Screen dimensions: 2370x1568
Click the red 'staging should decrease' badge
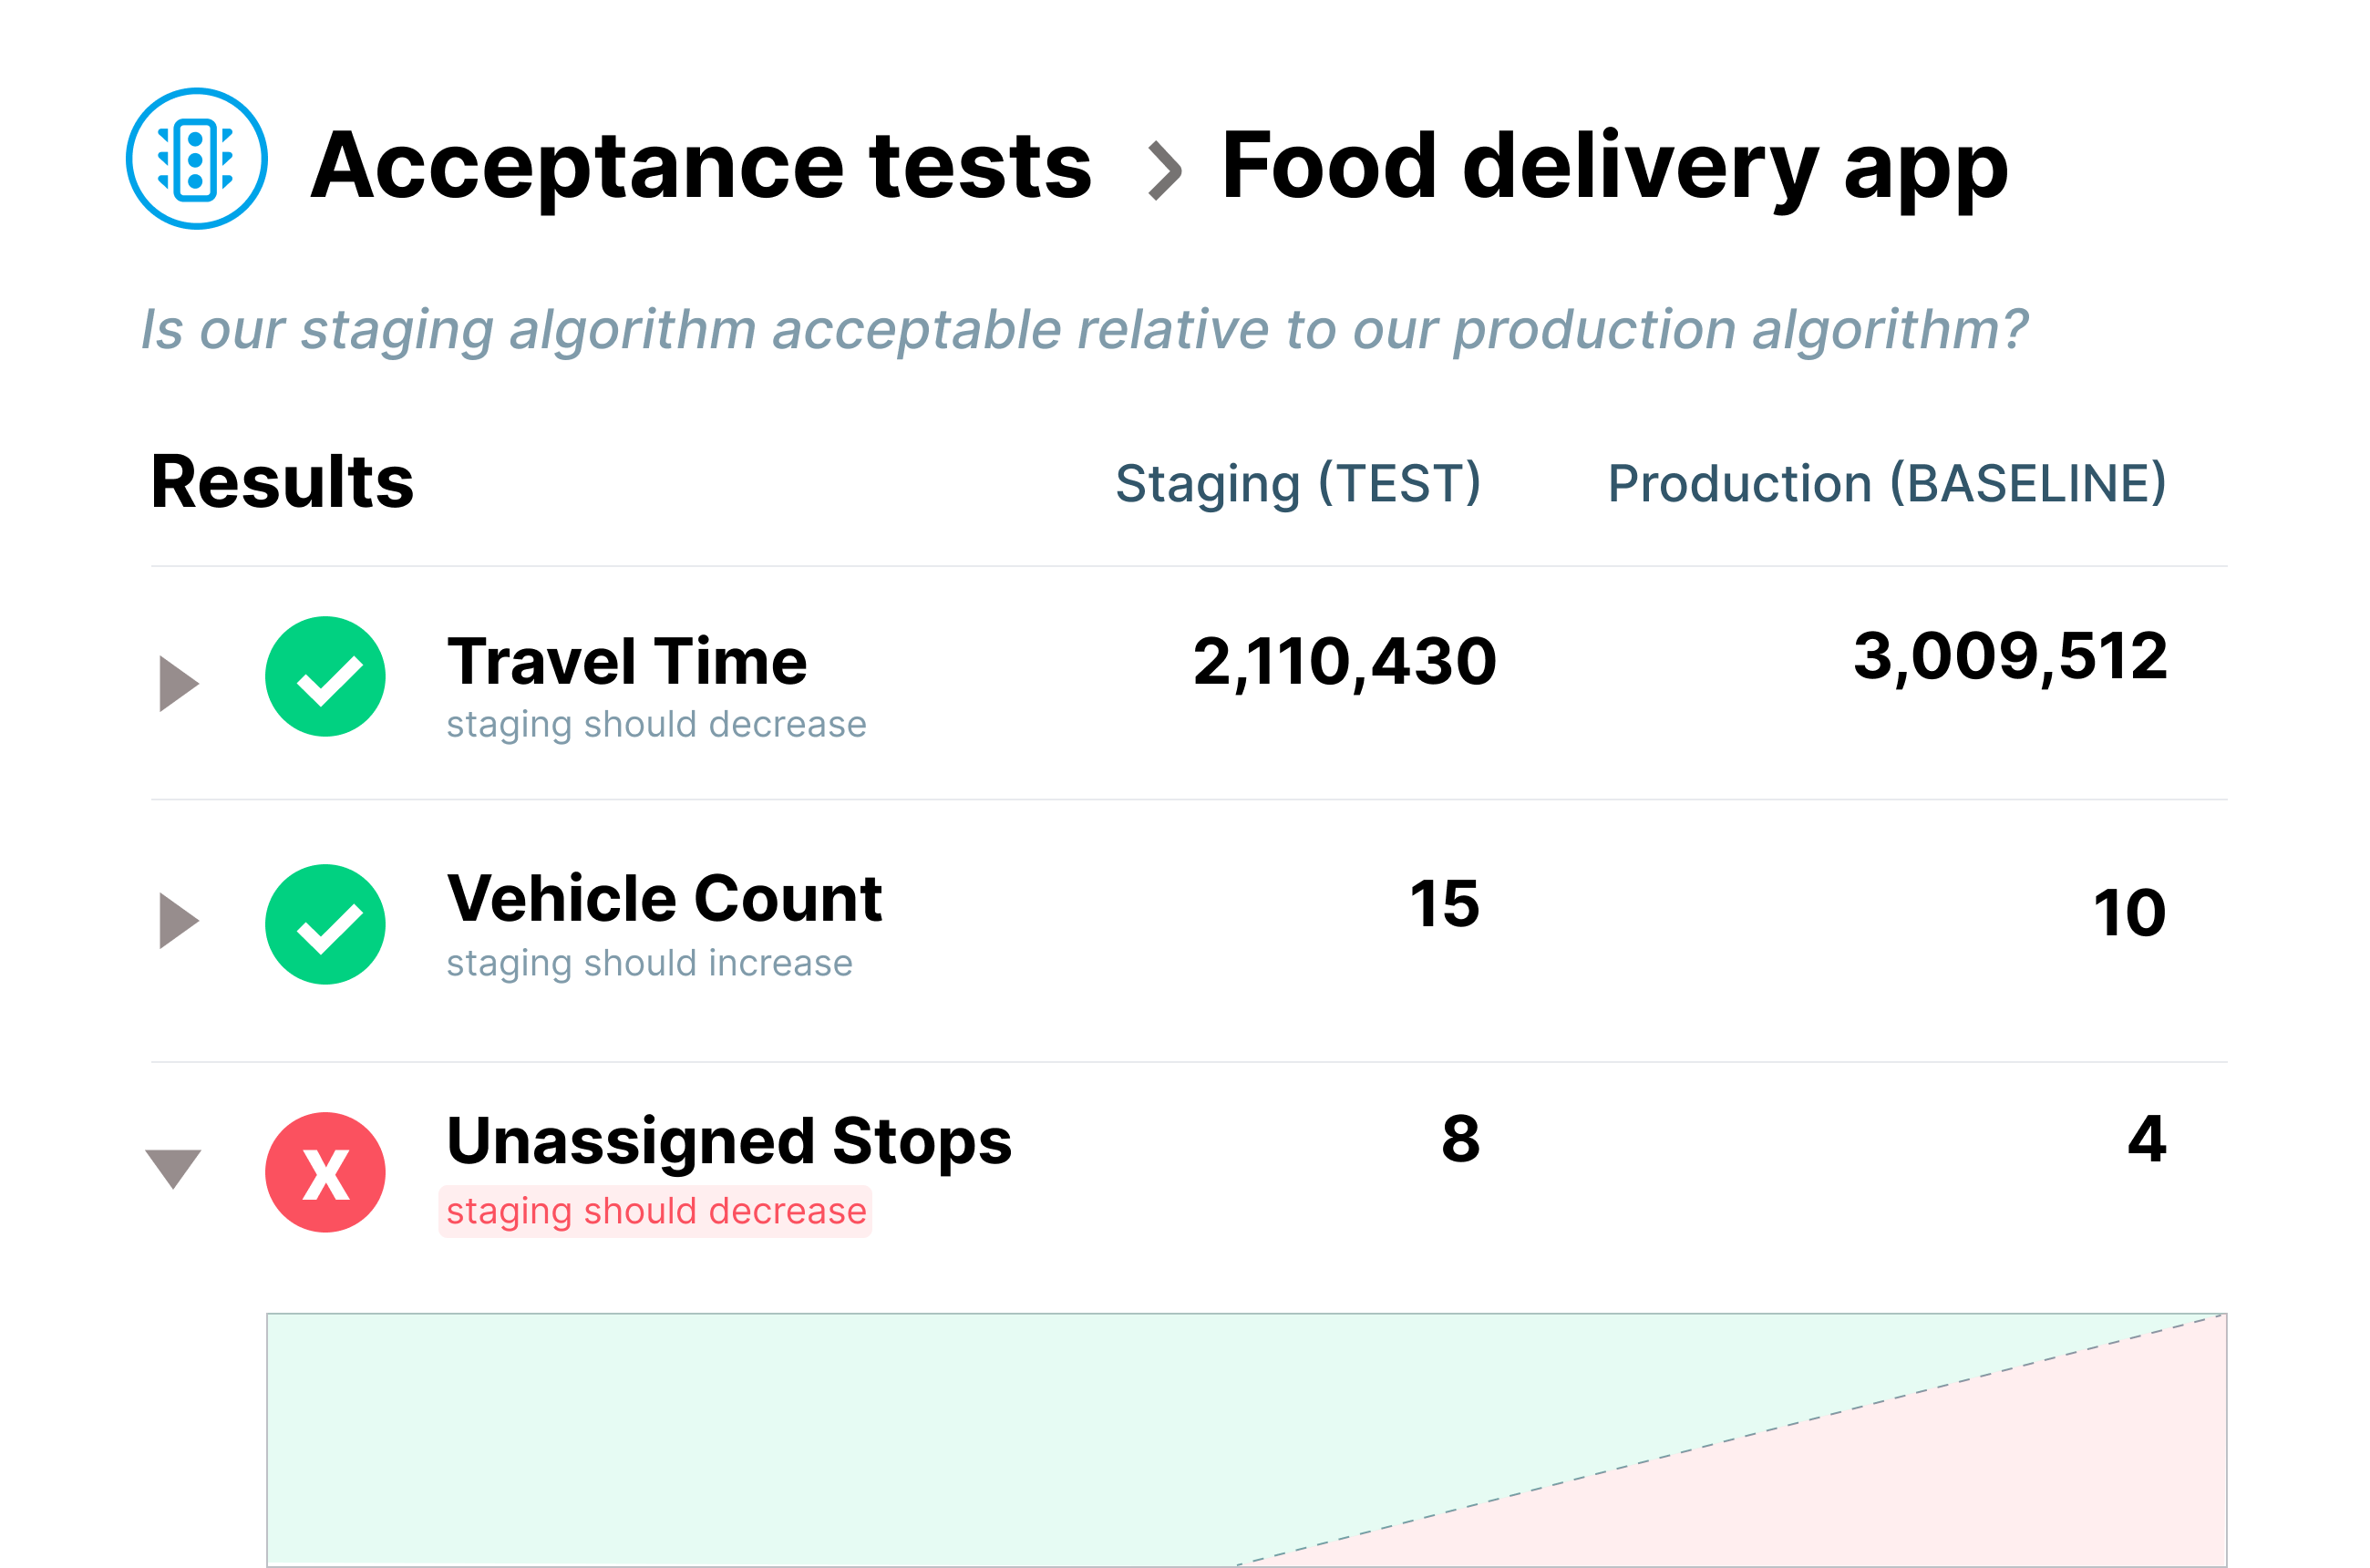coord(656,1211)
